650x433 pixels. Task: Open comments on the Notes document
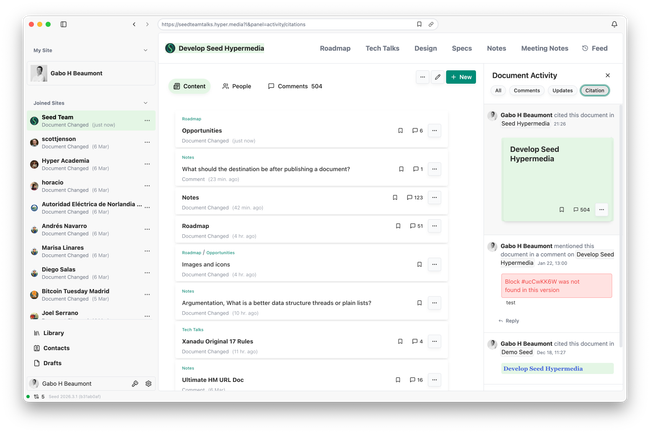(x=416, y=198)
